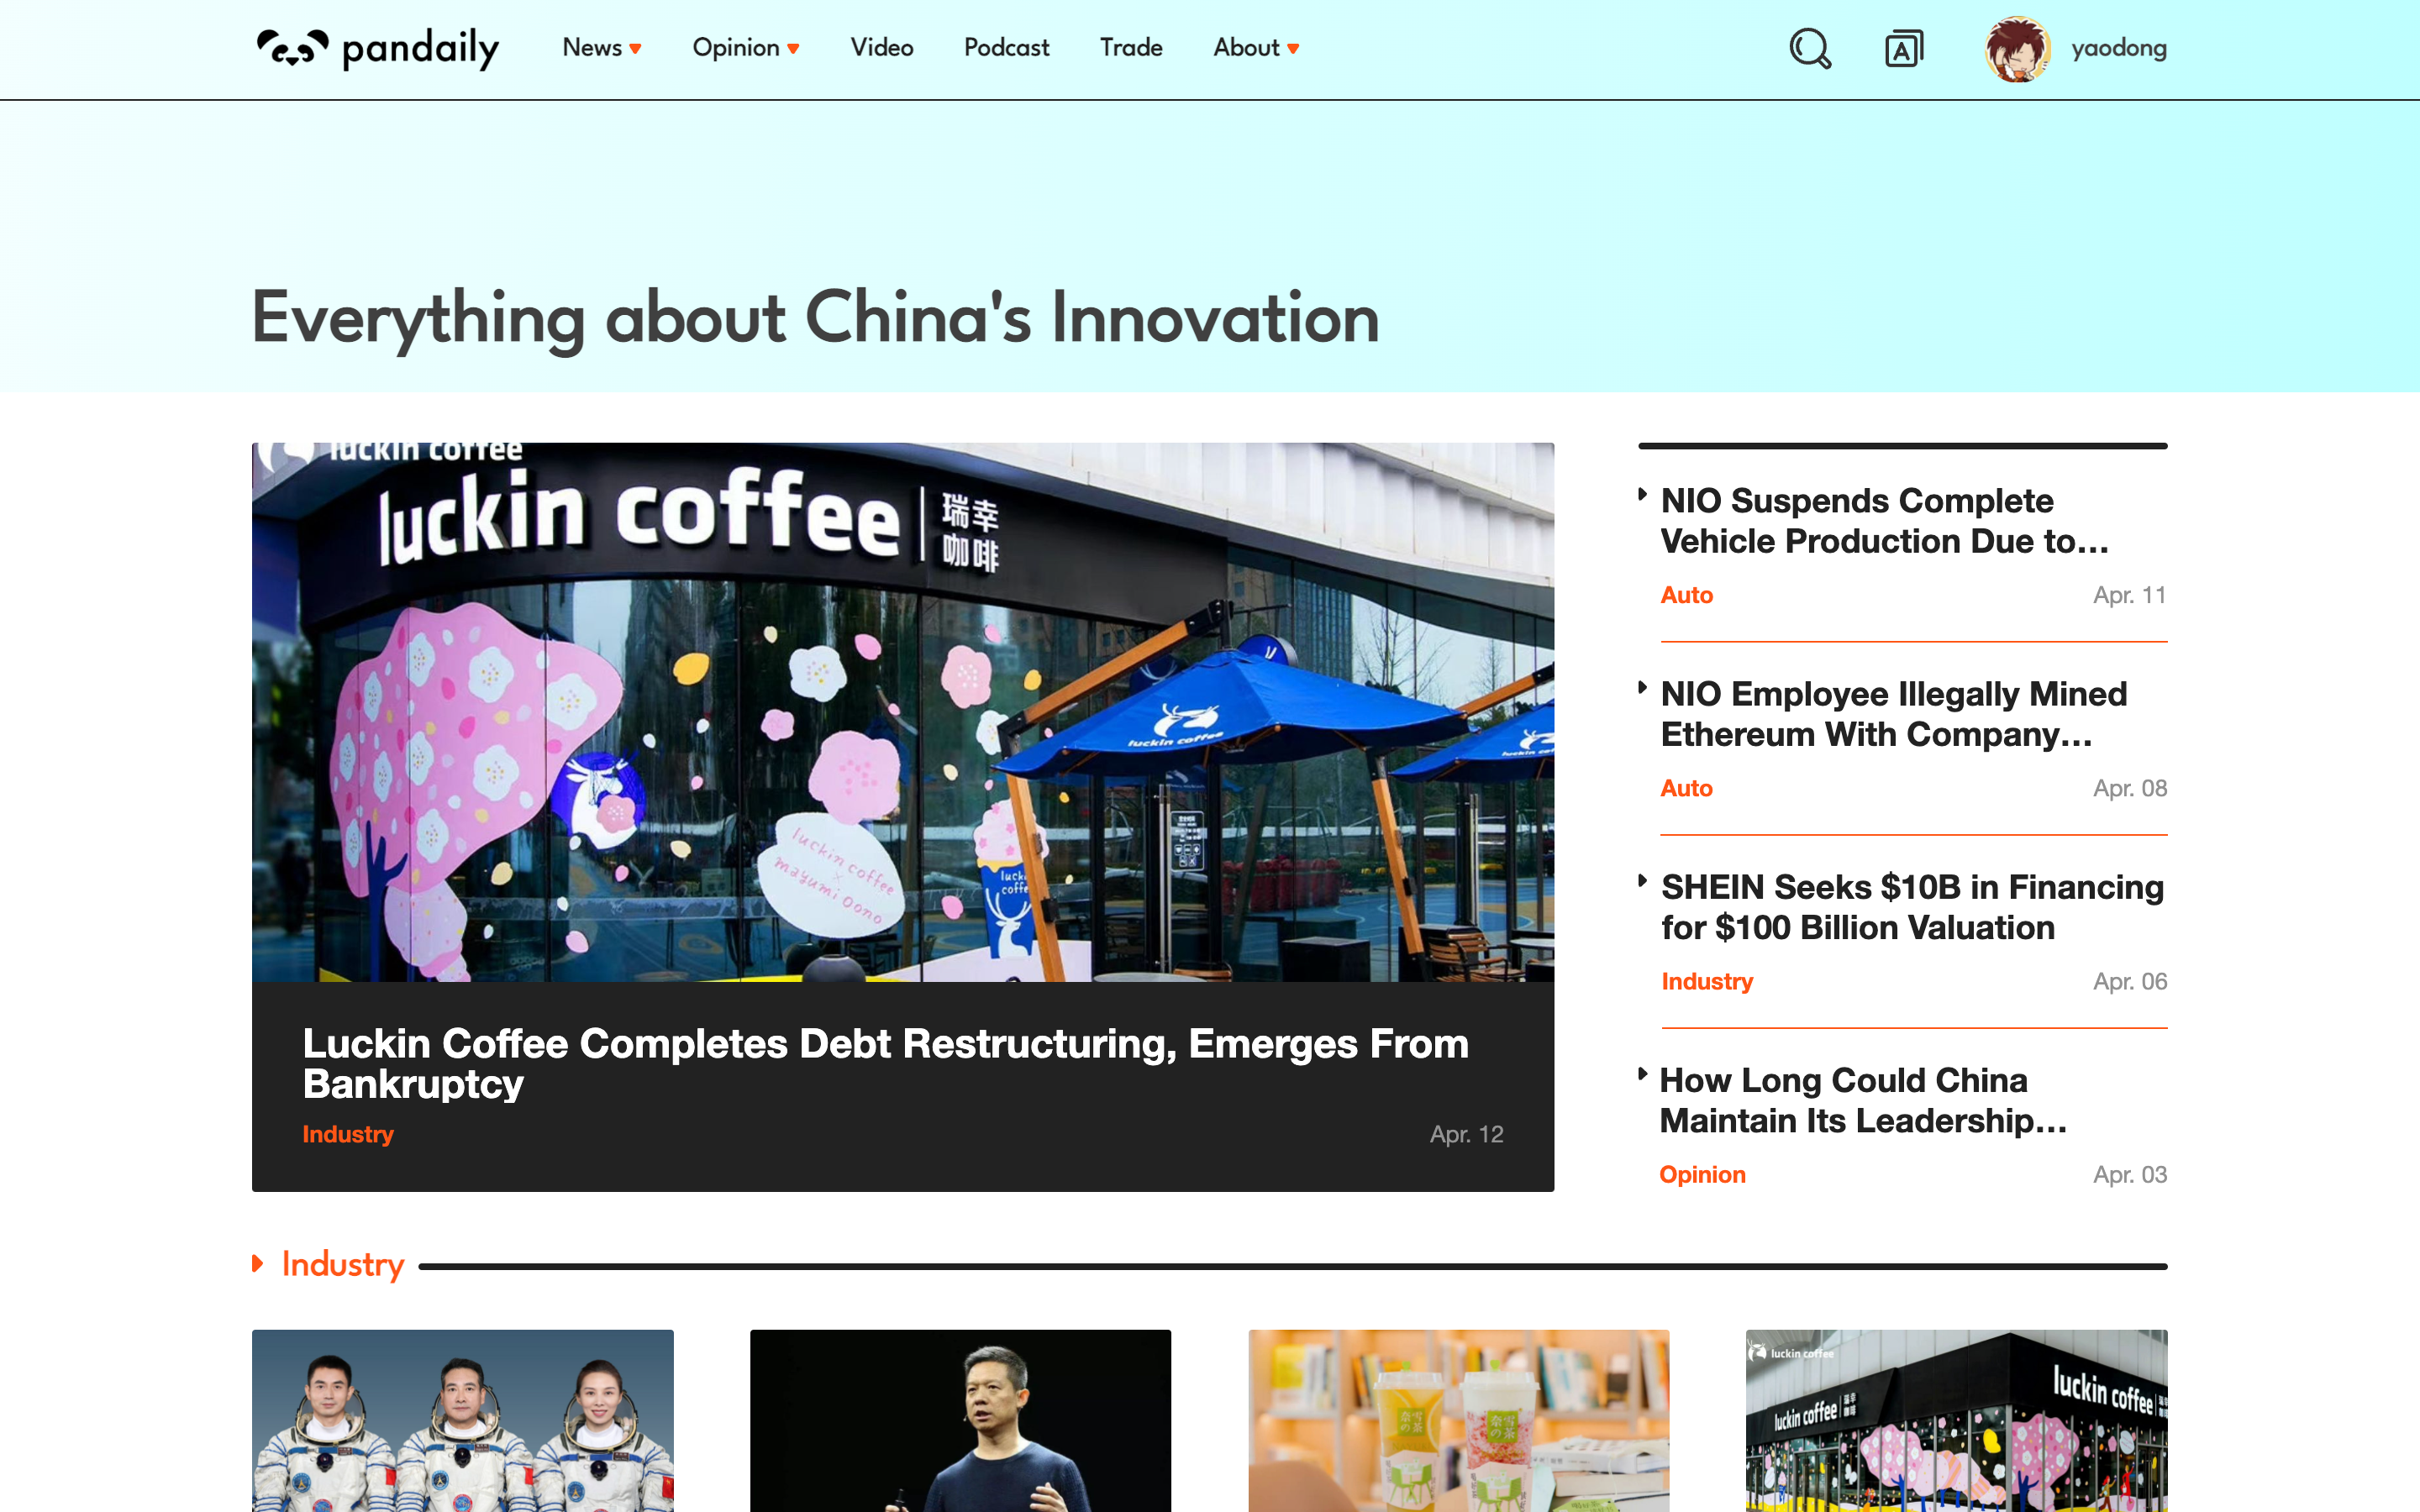Click the orange arrow beside Industry heading
The width and height of the screenshot is (2420, 1512).
pos(258,1264)
